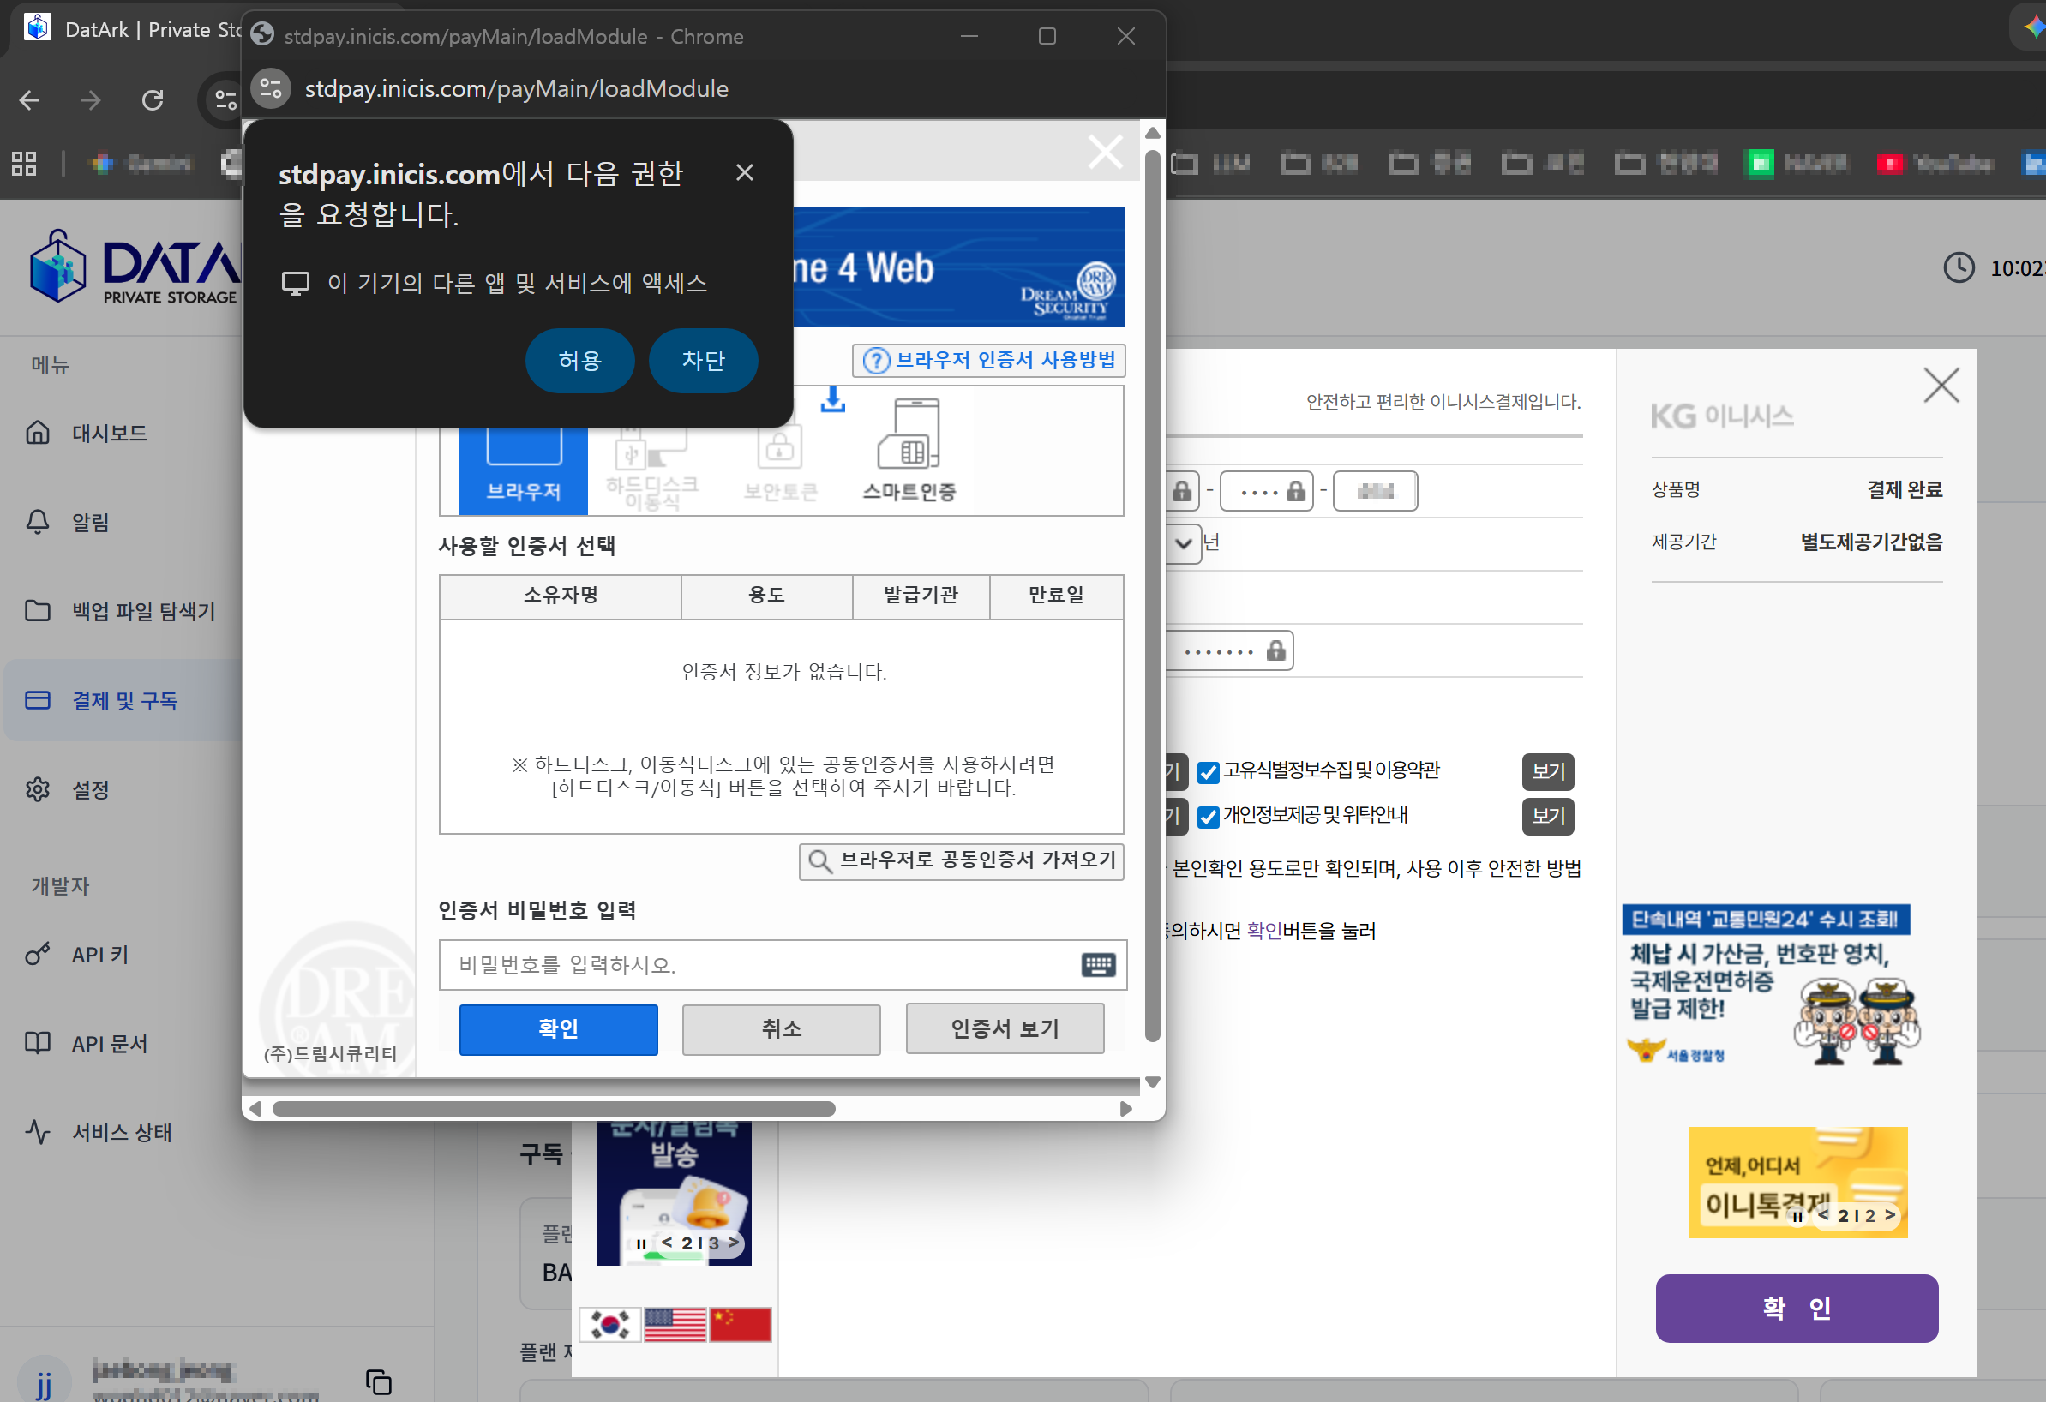Viewport: 2046px width, 1402px height.
Task: Open 백업 파일 탐색기 in sidebar
Action: (120, 611)
